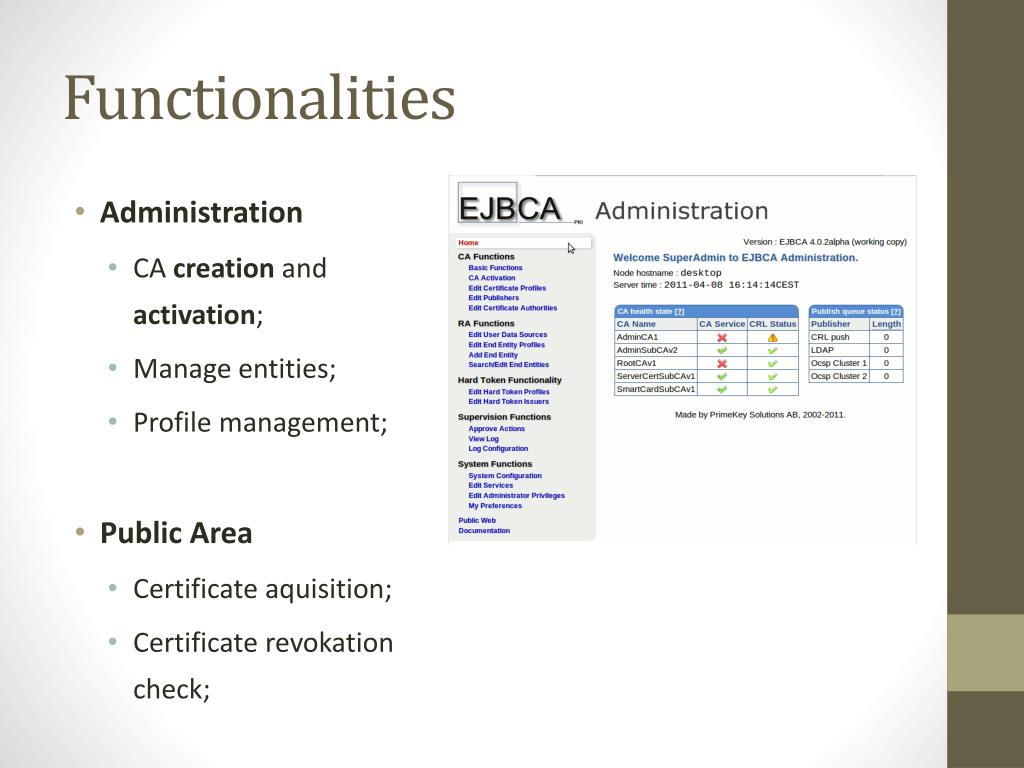
Task: Click the Length column header
Action: click(x=886, y=324)
